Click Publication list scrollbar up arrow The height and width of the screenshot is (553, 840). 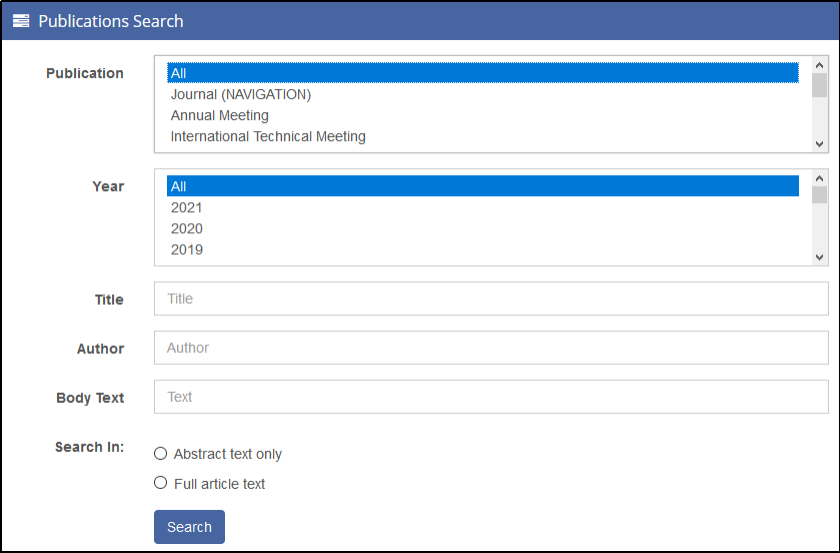[819, 65]
